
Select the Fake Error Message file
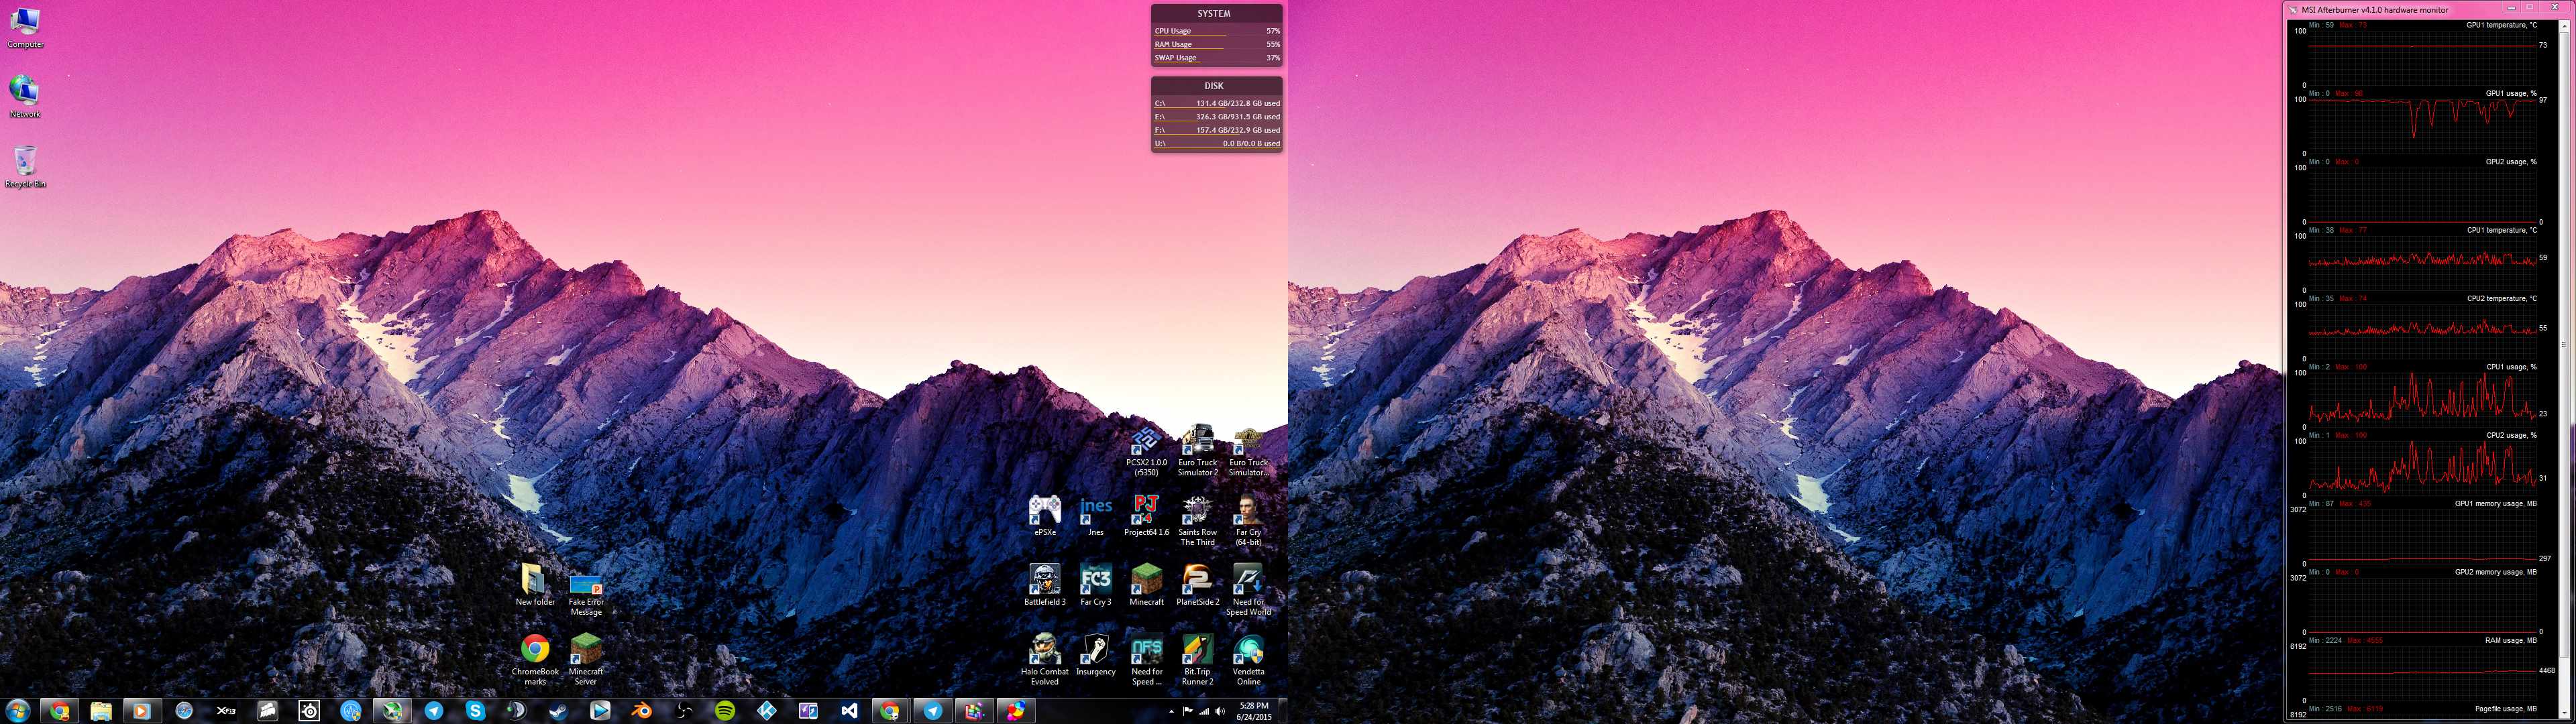click(x=586, y=593)
